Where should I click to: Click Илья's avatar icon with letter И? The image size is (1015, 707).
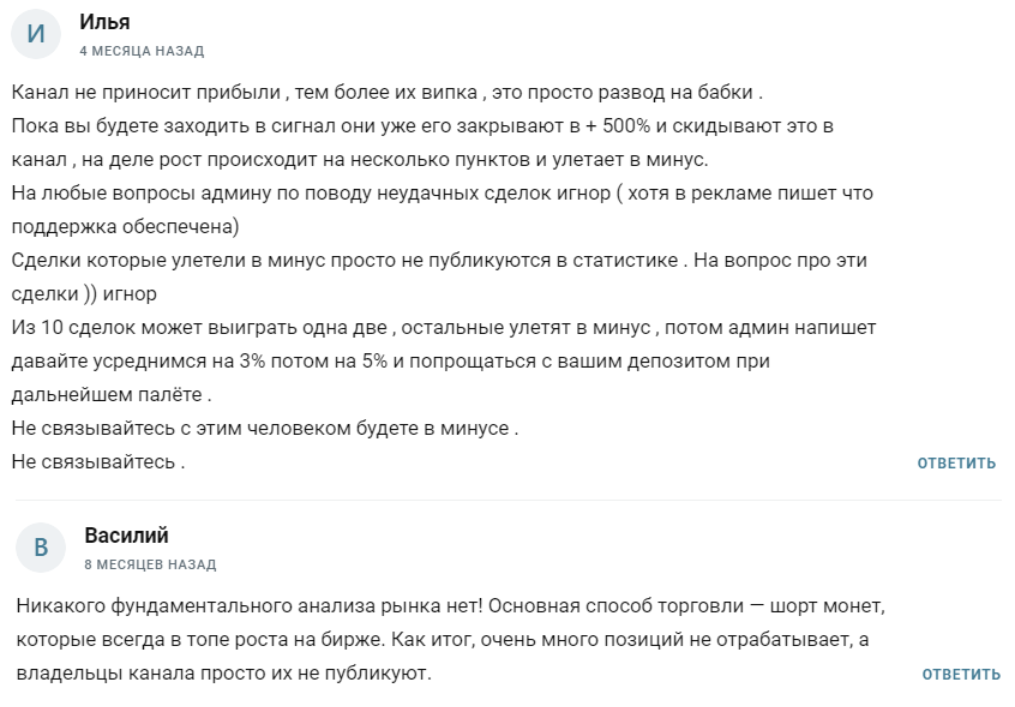37,34
